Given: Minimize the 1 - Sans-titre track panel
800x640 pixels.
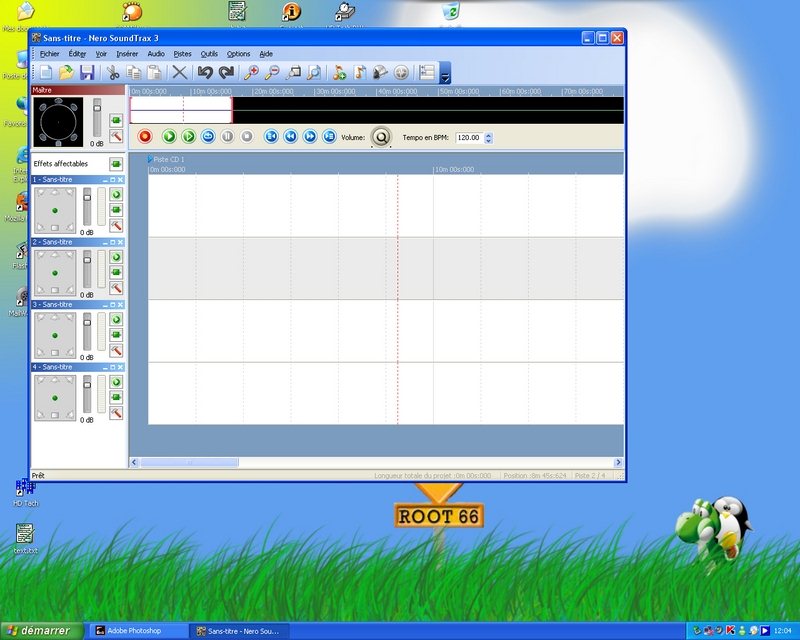Looking at the screenshot, I should 105,180.
